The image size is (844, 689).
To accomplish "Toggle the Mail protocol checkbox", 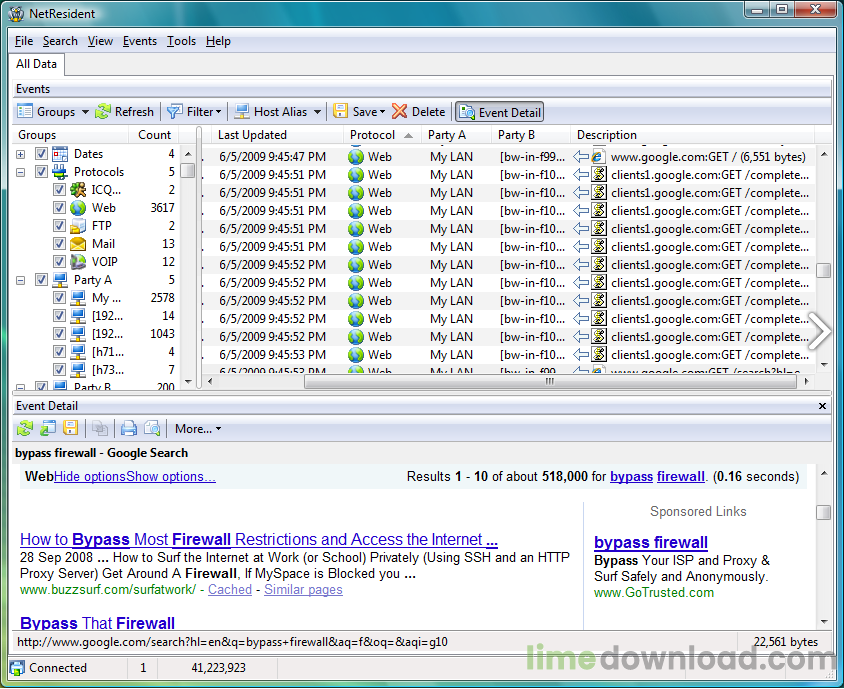I will (x=60, y=244).
